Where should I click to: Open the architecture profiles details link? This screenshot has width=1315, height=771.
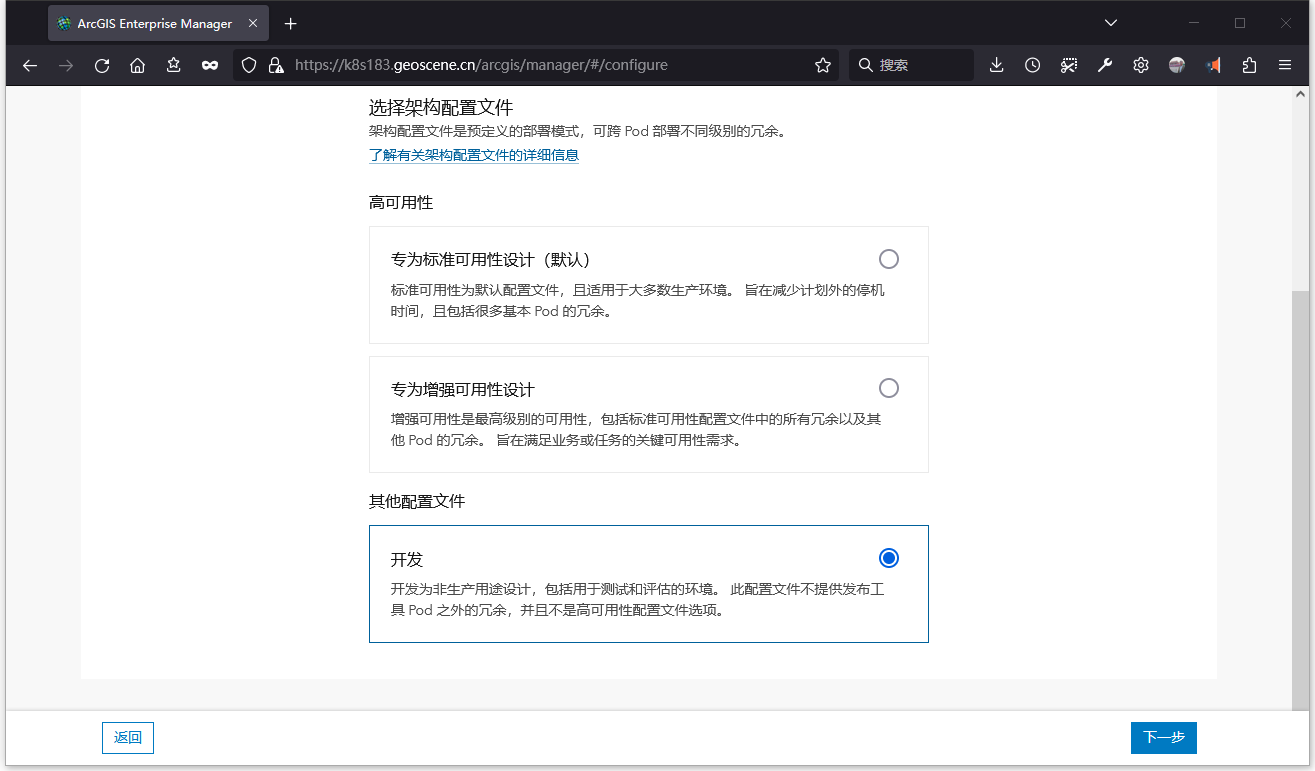(x=474, y=155)
